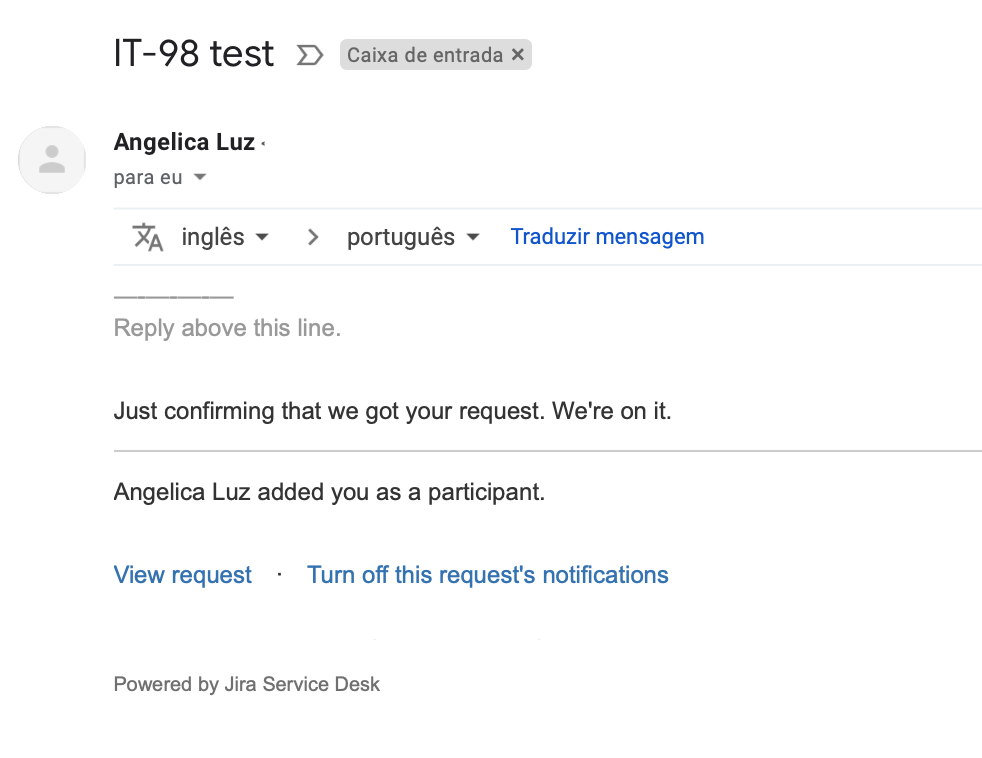The width and height of the screenshot is (982, 758).
Task: Click the Jira issue type arrow icon beside IT-98
Action: (x=311, y=55)
